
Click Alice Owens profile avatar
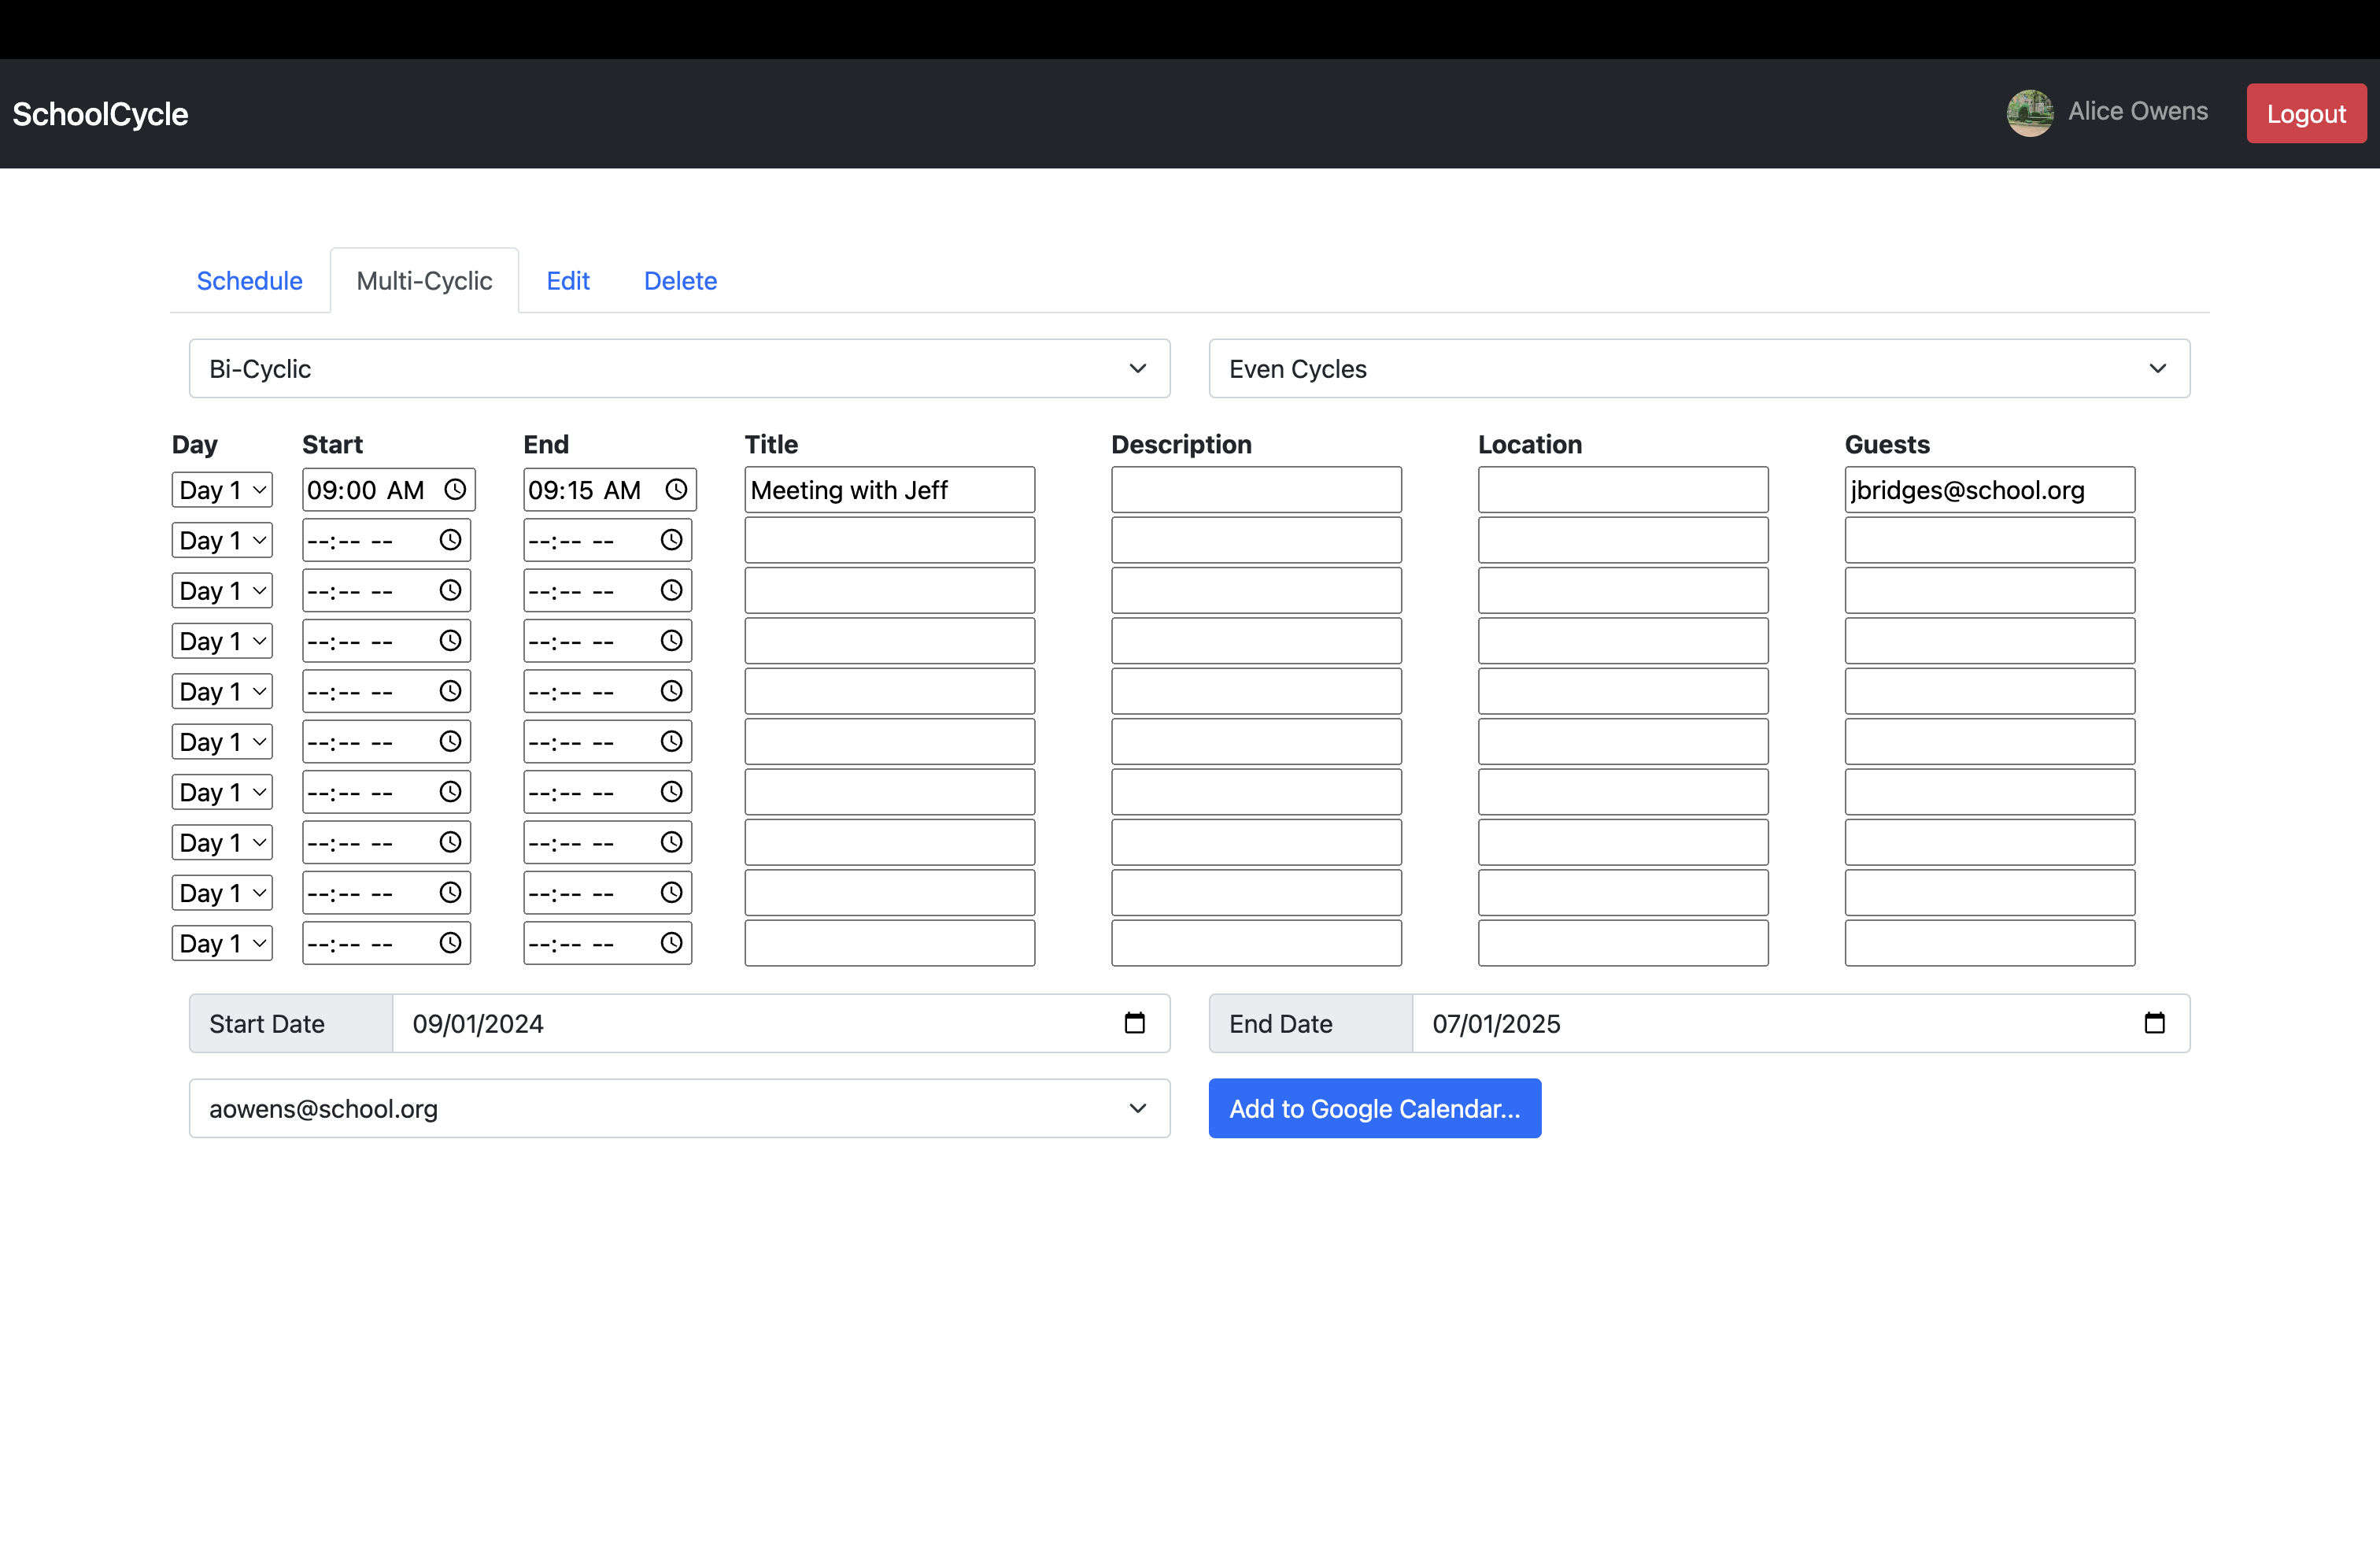(x=2030, y=113)
